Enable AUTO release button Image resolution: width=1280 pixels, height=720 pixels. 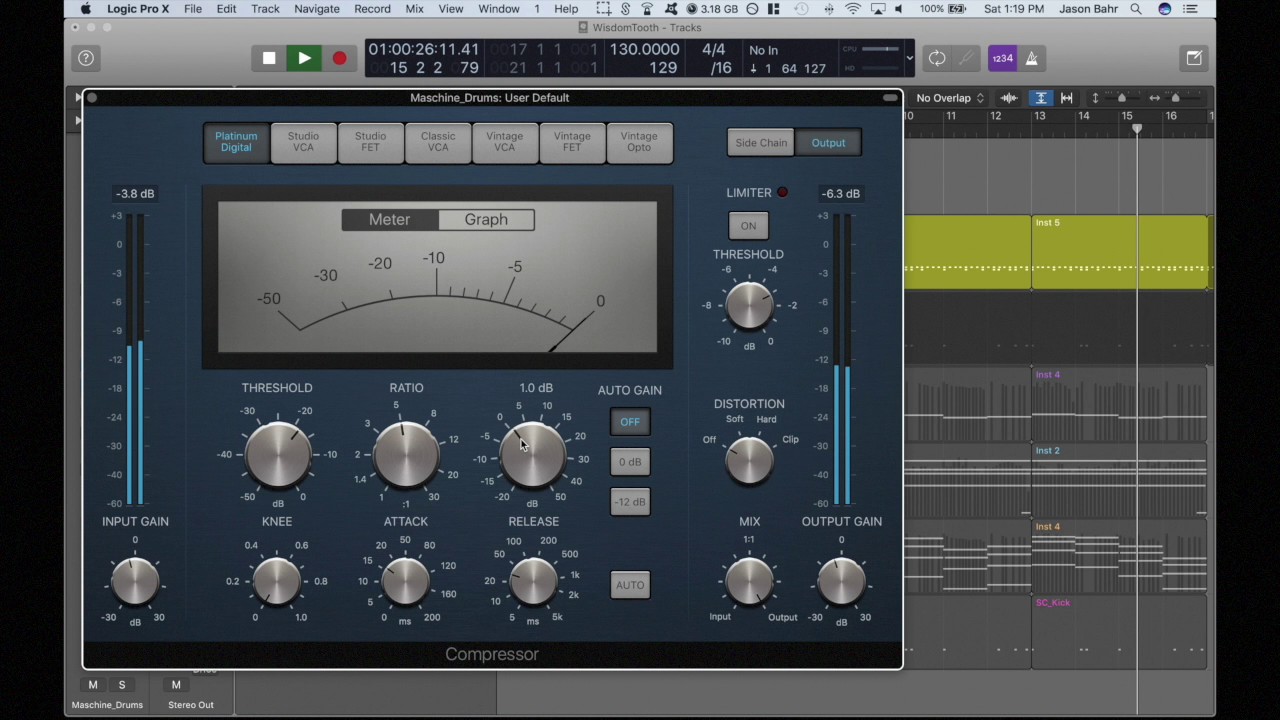pyautogui.click(x=630, y=585)
